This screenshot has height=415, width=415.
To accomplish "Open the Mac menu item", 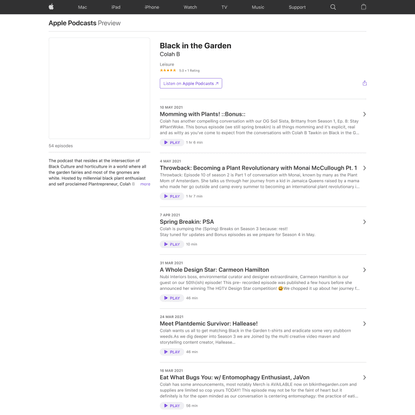I will tap(82, 7).
